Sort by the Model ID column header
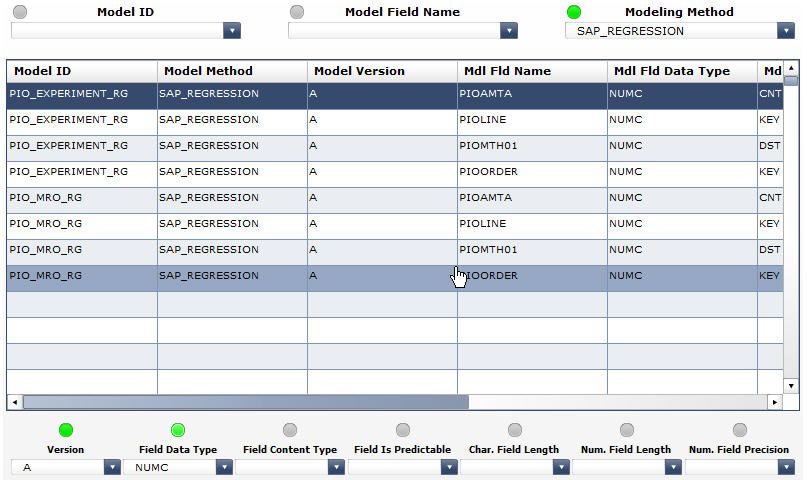The height and width of the screenshot is (480, 807). coord(82,71)
